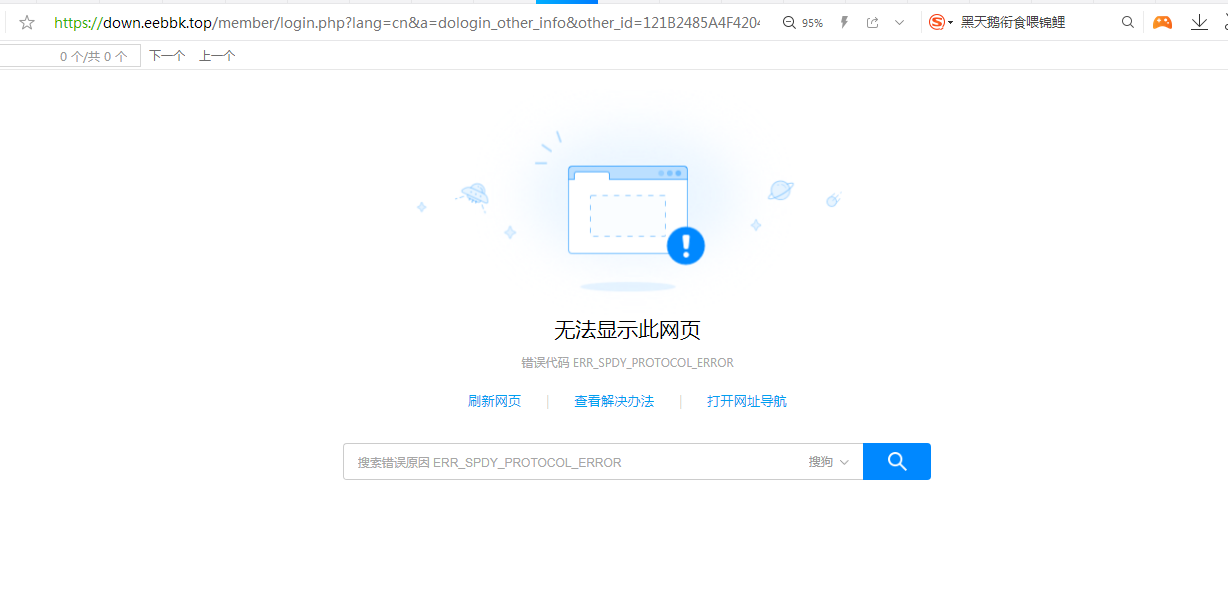Open the 打开网址导航 link
Viewport: 1228px width, 590px height.
coord(747,401)
